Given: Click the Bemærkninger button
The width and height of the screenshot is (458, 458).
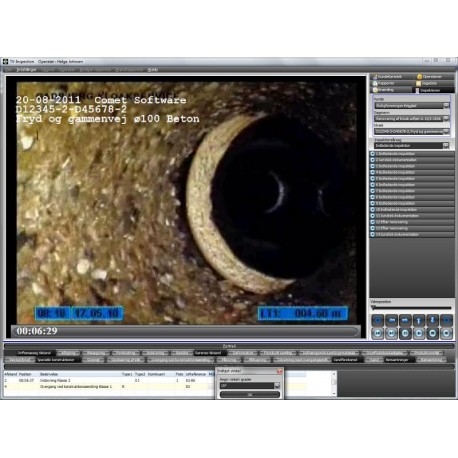Looking at the screenshot, I should 399,360.
